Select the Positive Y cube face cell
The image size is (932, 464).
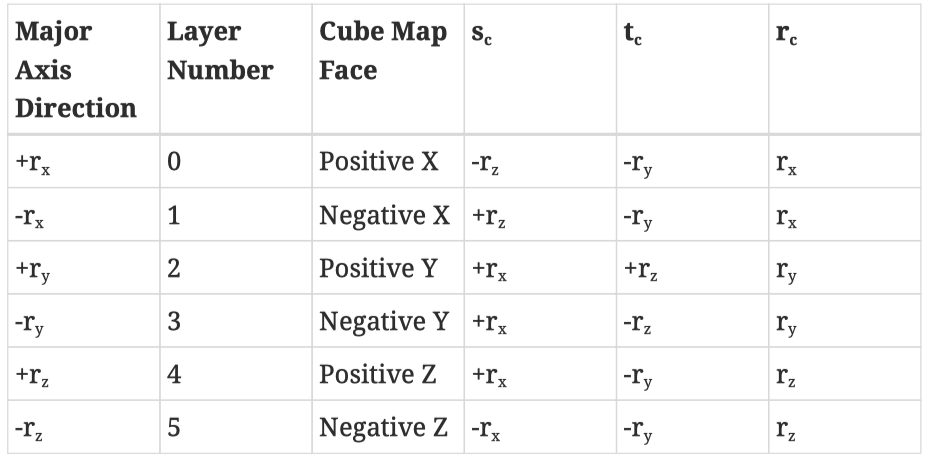point(378,268)
